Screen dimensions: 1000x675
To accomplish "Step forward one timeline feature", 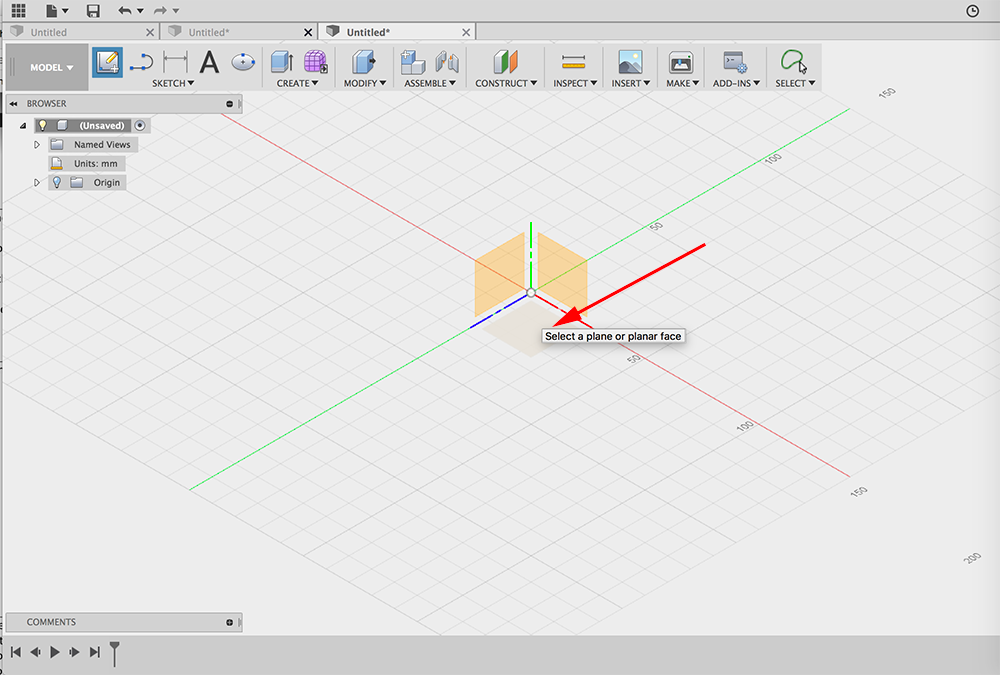I will pos(75,651).
